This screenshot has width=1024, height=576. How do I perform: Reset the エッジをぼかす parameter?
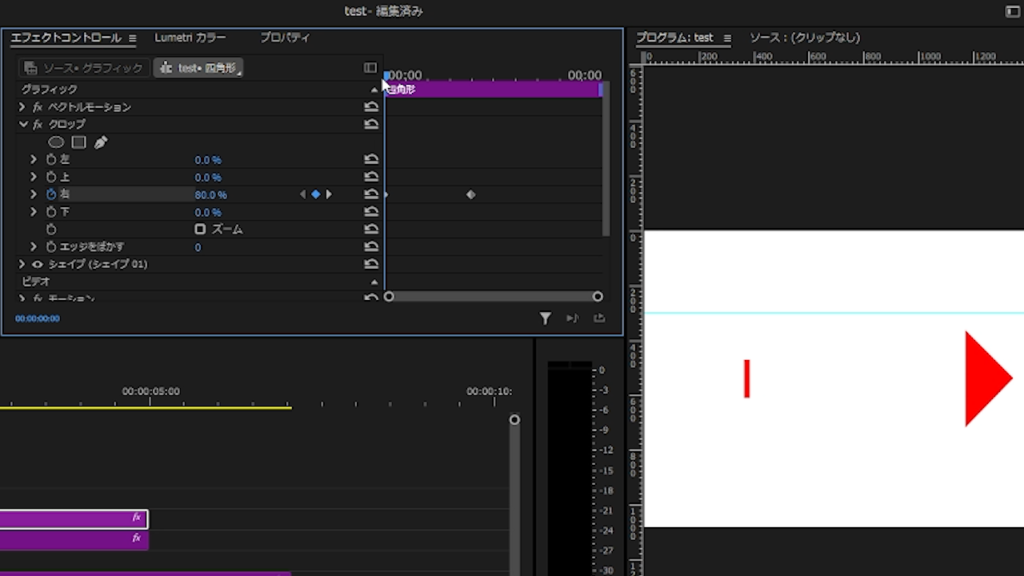coord(371,247)
